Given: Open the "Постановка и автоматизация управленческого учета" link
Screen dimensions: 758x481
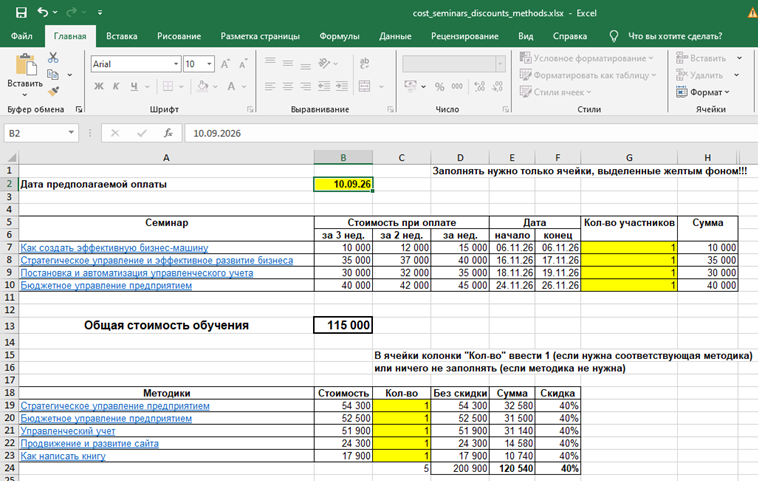Looking at the screenshot, I should click(x=136, y=273).
